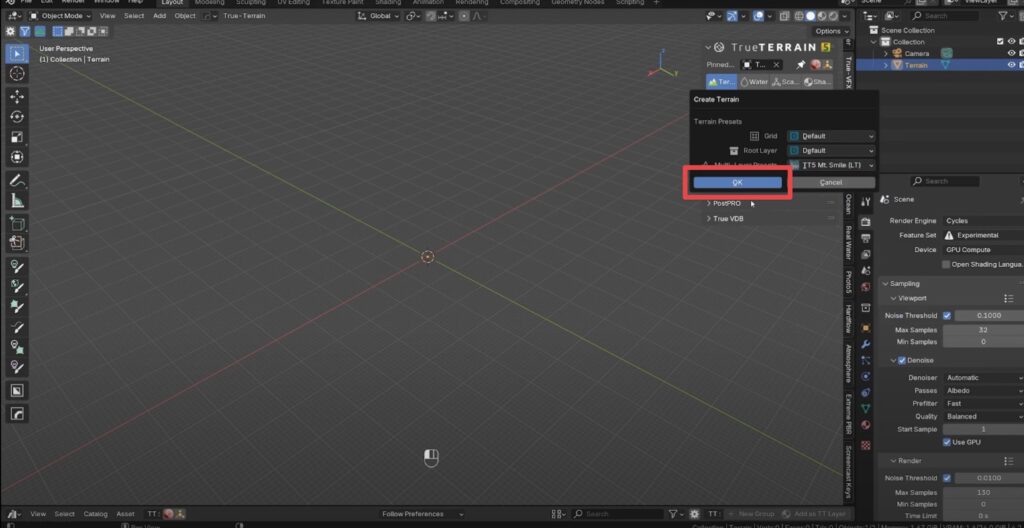The image size is (1024, 528).
Task: Open the Modifiers wrench properties tab
Action: click(x=865, y=344)
